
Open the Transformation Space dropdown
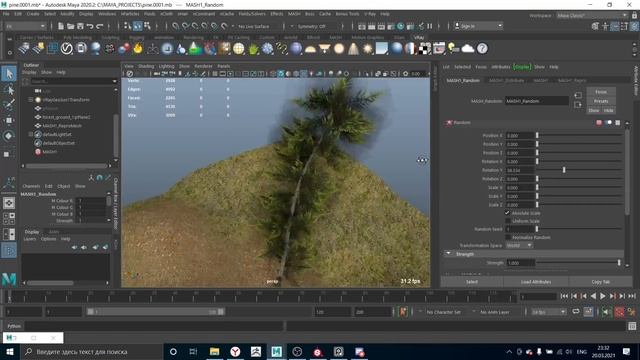coord(519,245)
